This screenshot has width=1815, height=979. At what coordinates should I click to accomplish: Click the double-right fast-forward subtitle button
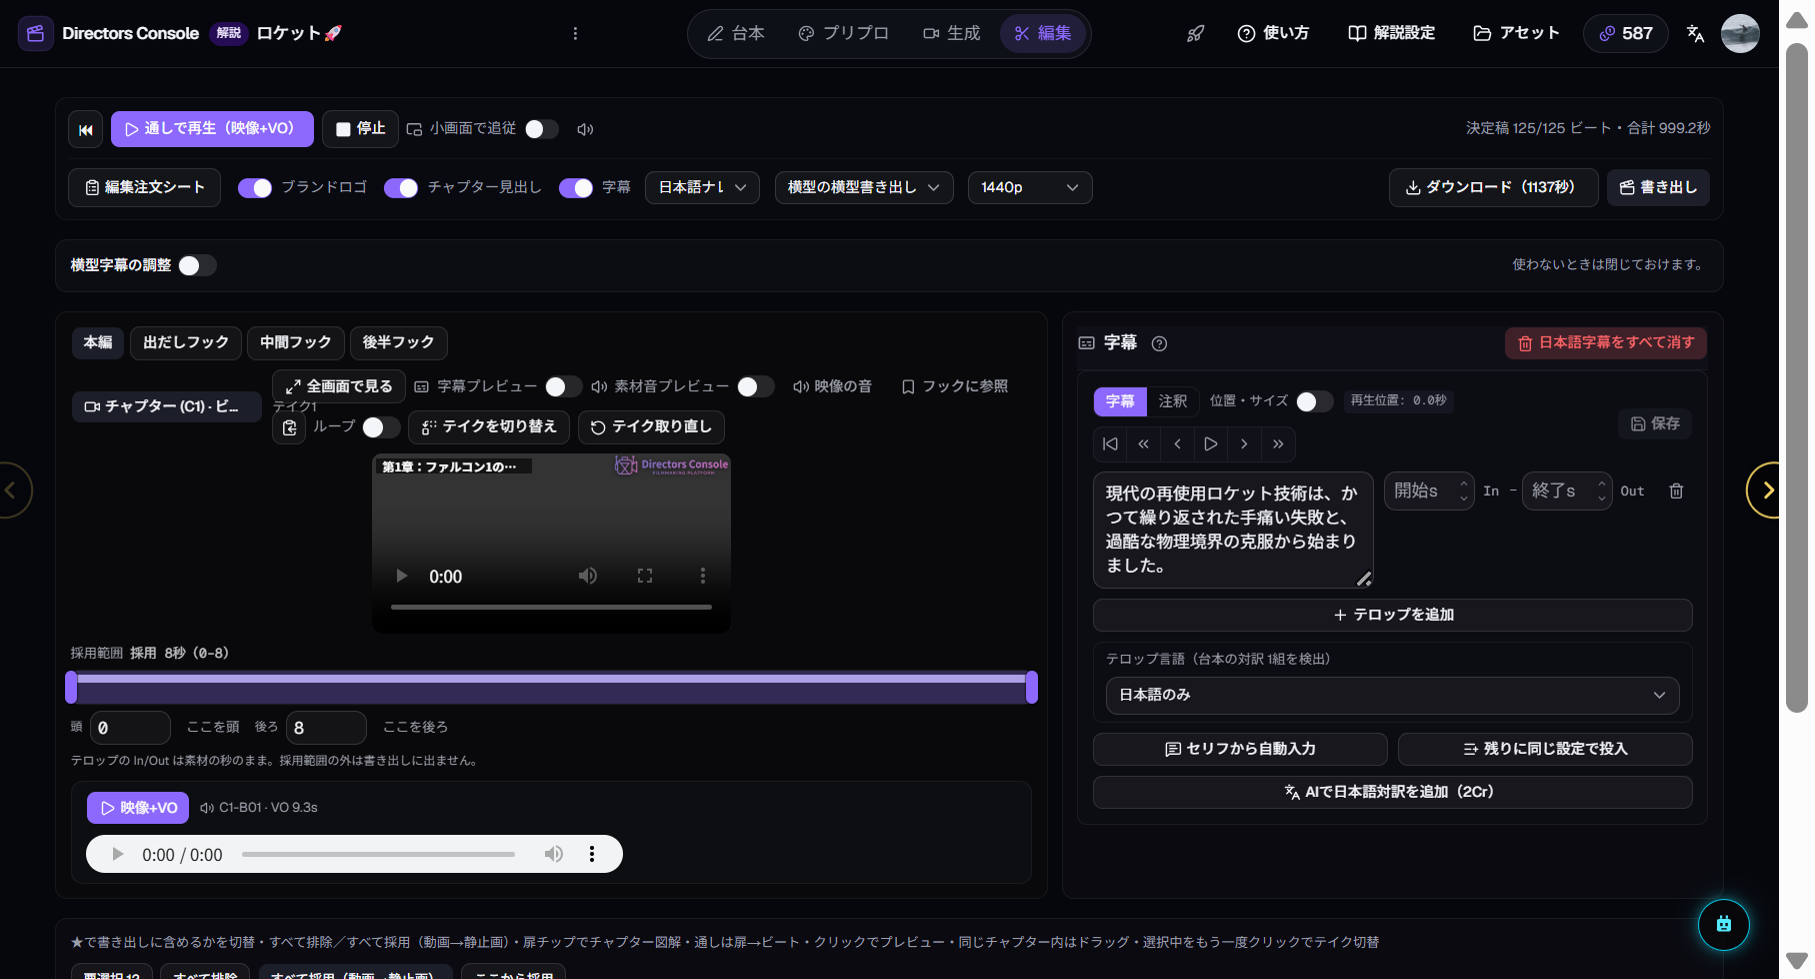pos(1278,444)
